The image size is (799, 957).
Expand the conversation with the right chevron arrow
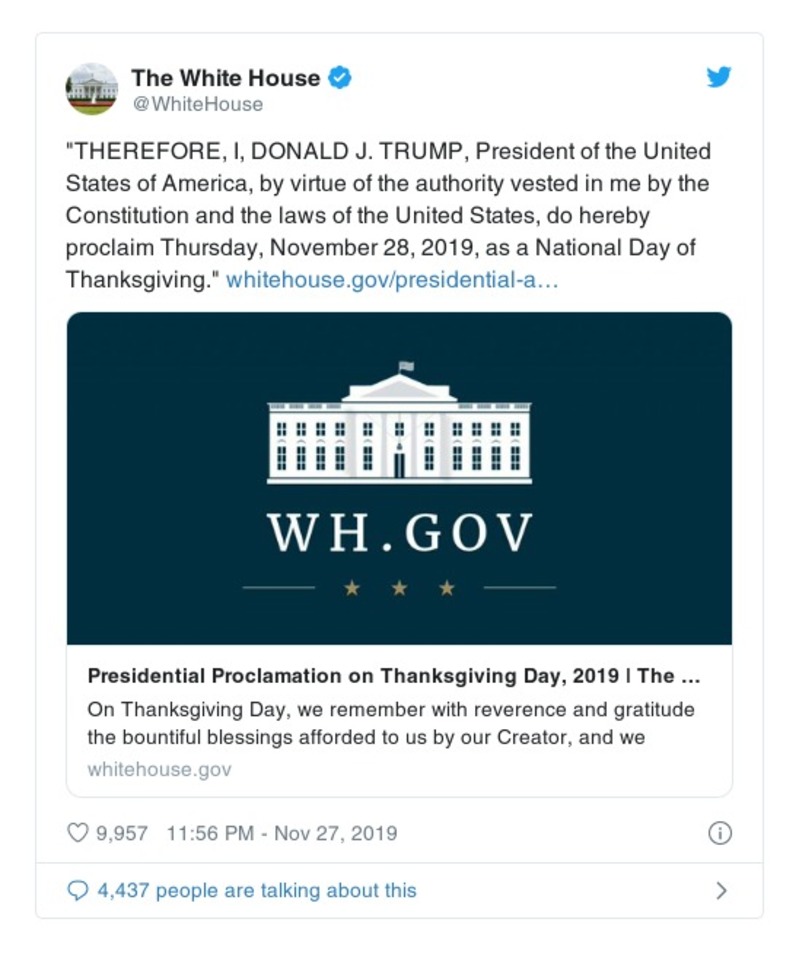click(722, 888)
